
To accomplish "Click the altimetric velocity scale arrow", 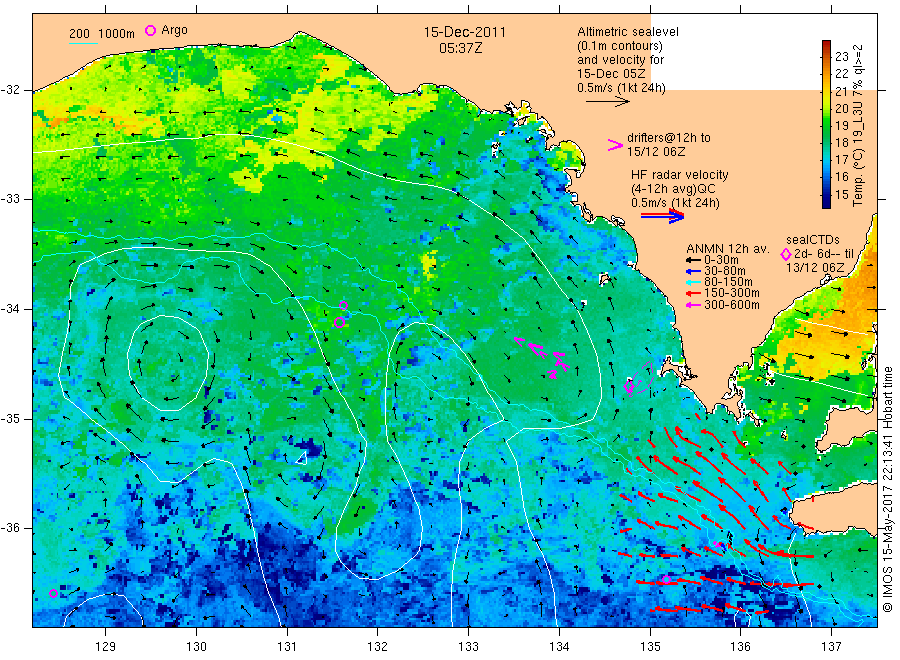I will (x=607, y=102).
